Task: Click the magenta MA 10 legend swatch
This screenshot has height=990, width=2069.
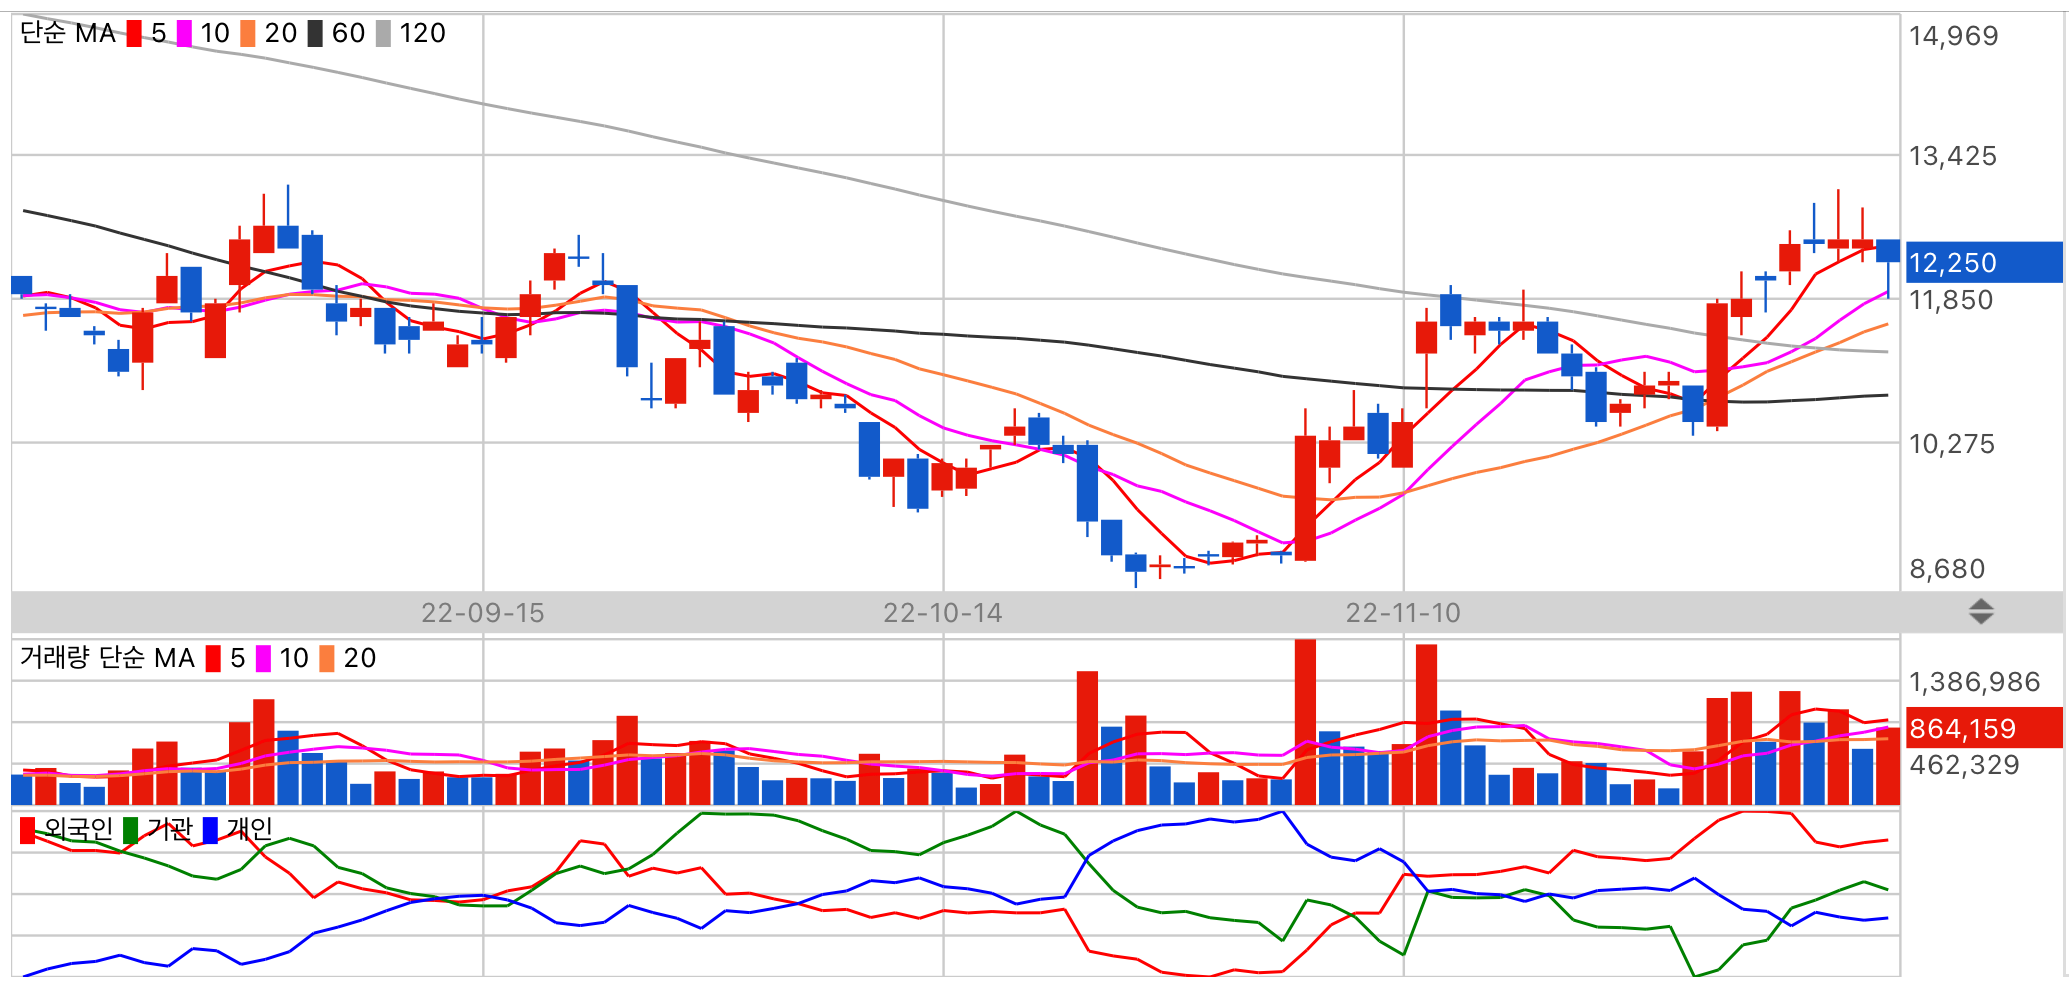Action: pyautogui.click(x=184, y=34)
